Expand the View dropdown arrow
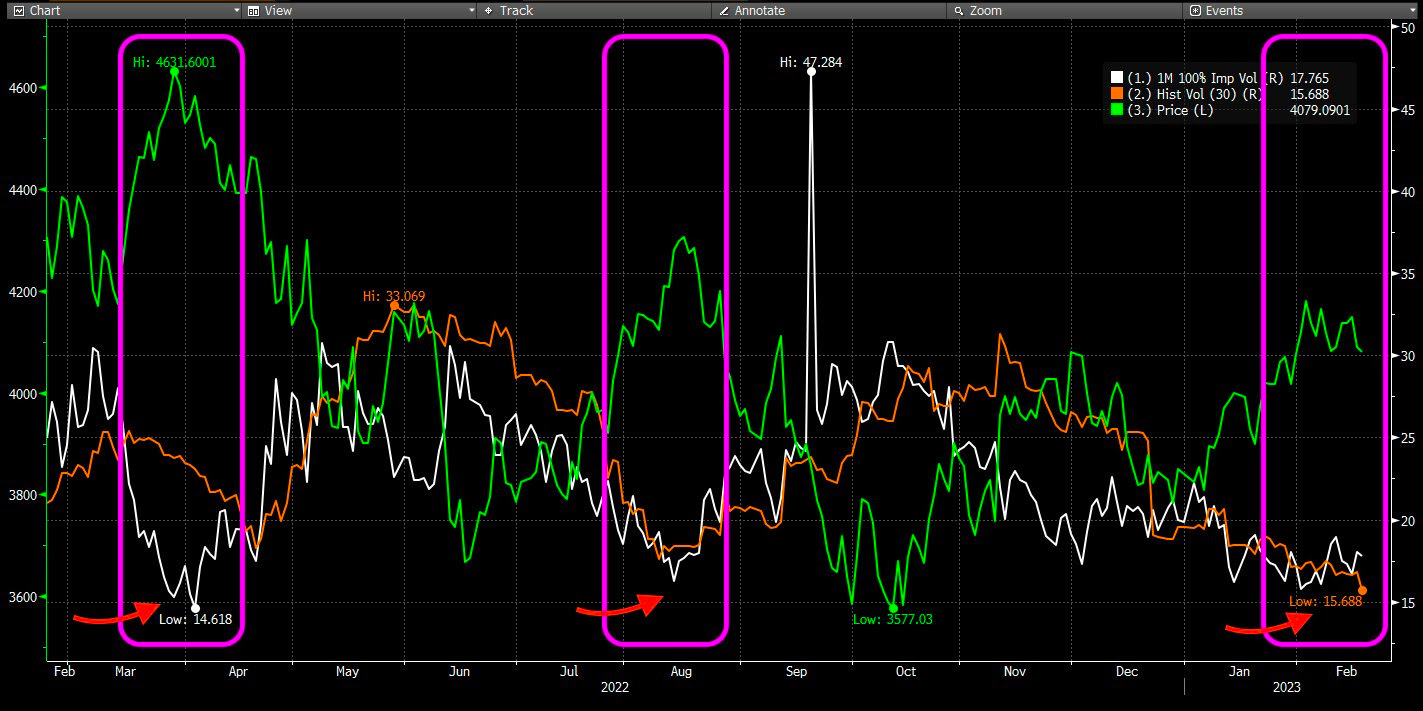The width and height of the screenshot is (1423, 711). [x=471, y=10]
